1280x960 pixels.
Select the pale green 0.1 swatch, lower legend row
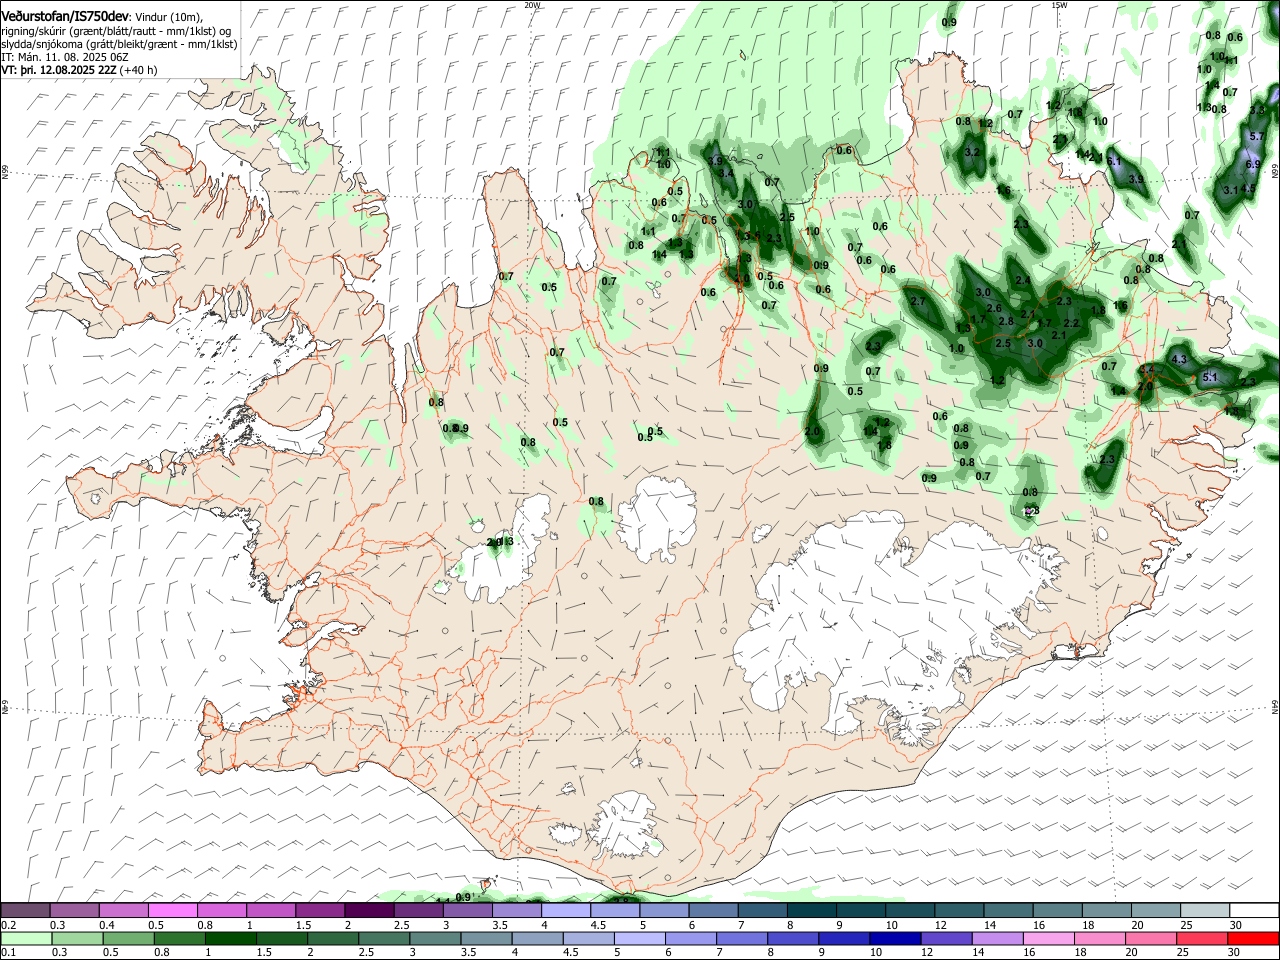[x=26, y=938]
